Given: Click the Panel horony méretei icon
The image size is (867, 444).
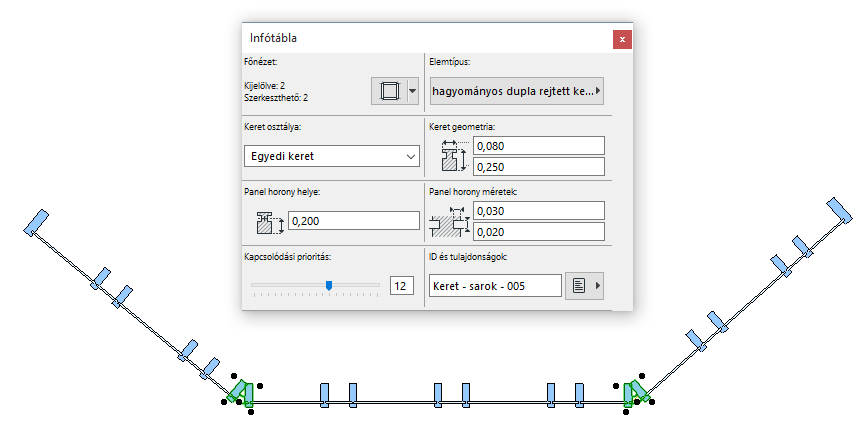Looking at the screenshot, I should click(454, 221).
